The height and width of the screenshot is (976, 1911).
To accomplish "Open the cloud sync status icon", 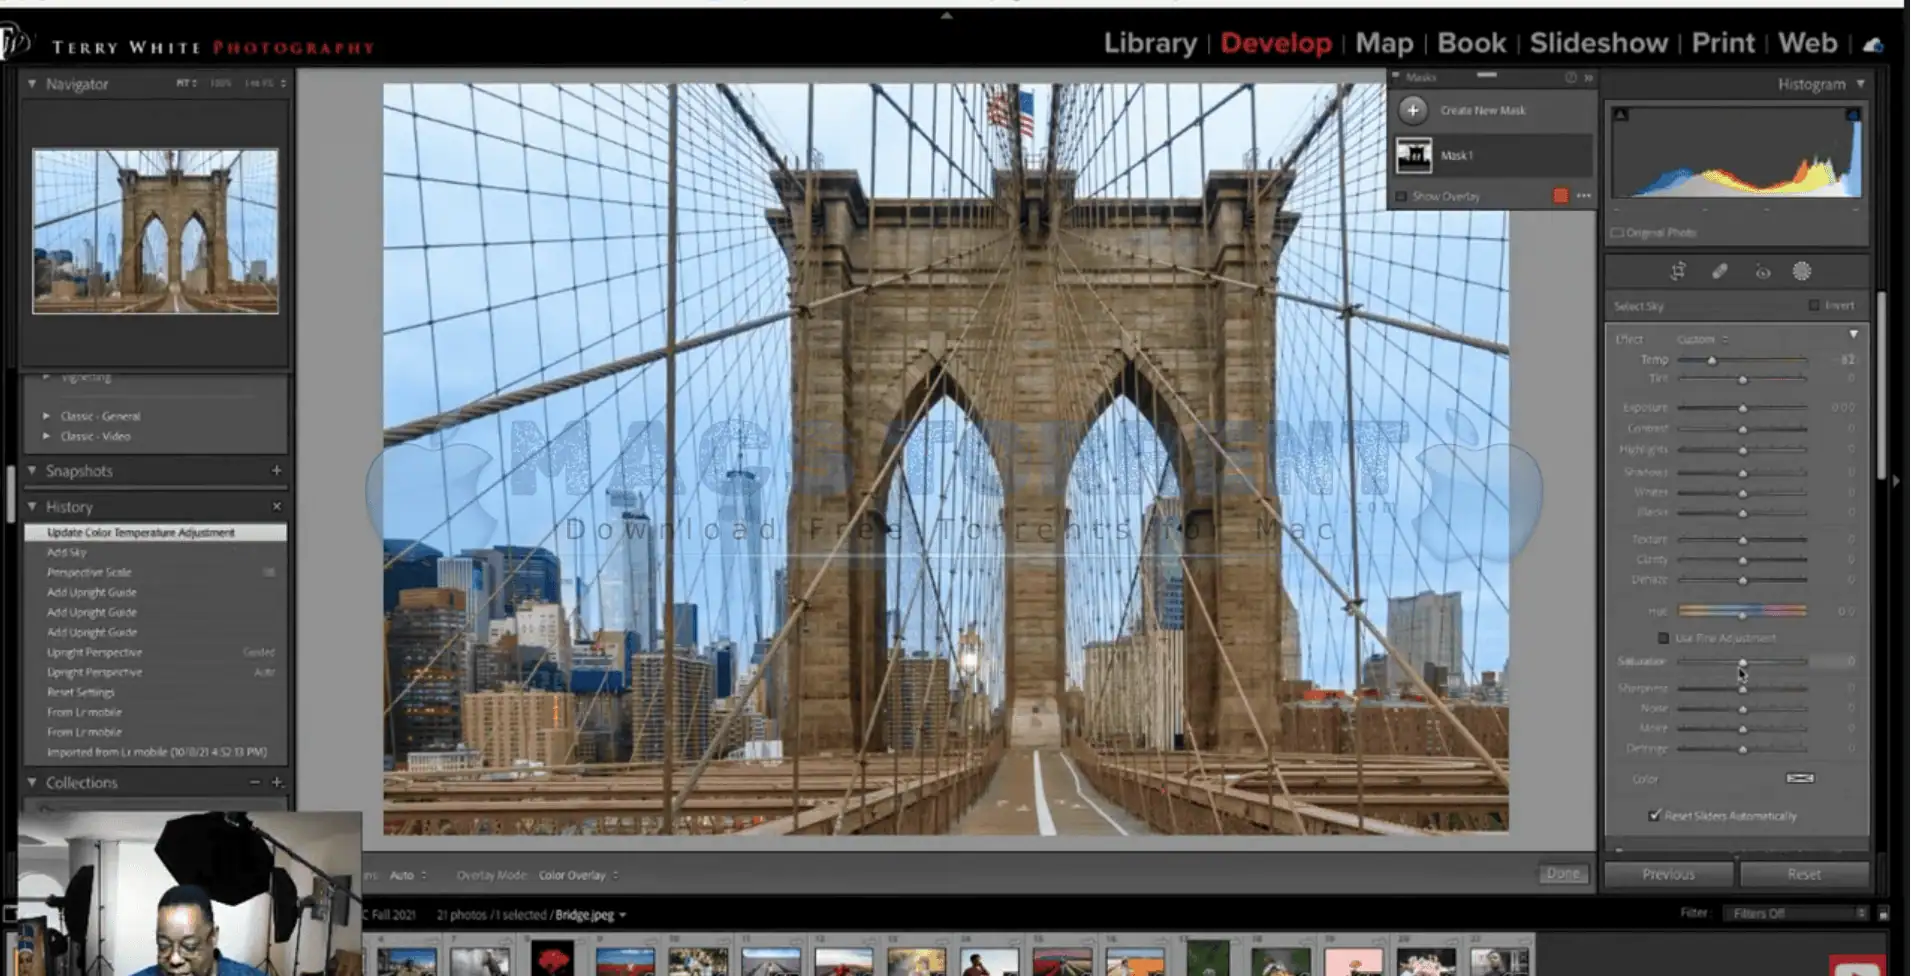I will (x=1873, y=44).
